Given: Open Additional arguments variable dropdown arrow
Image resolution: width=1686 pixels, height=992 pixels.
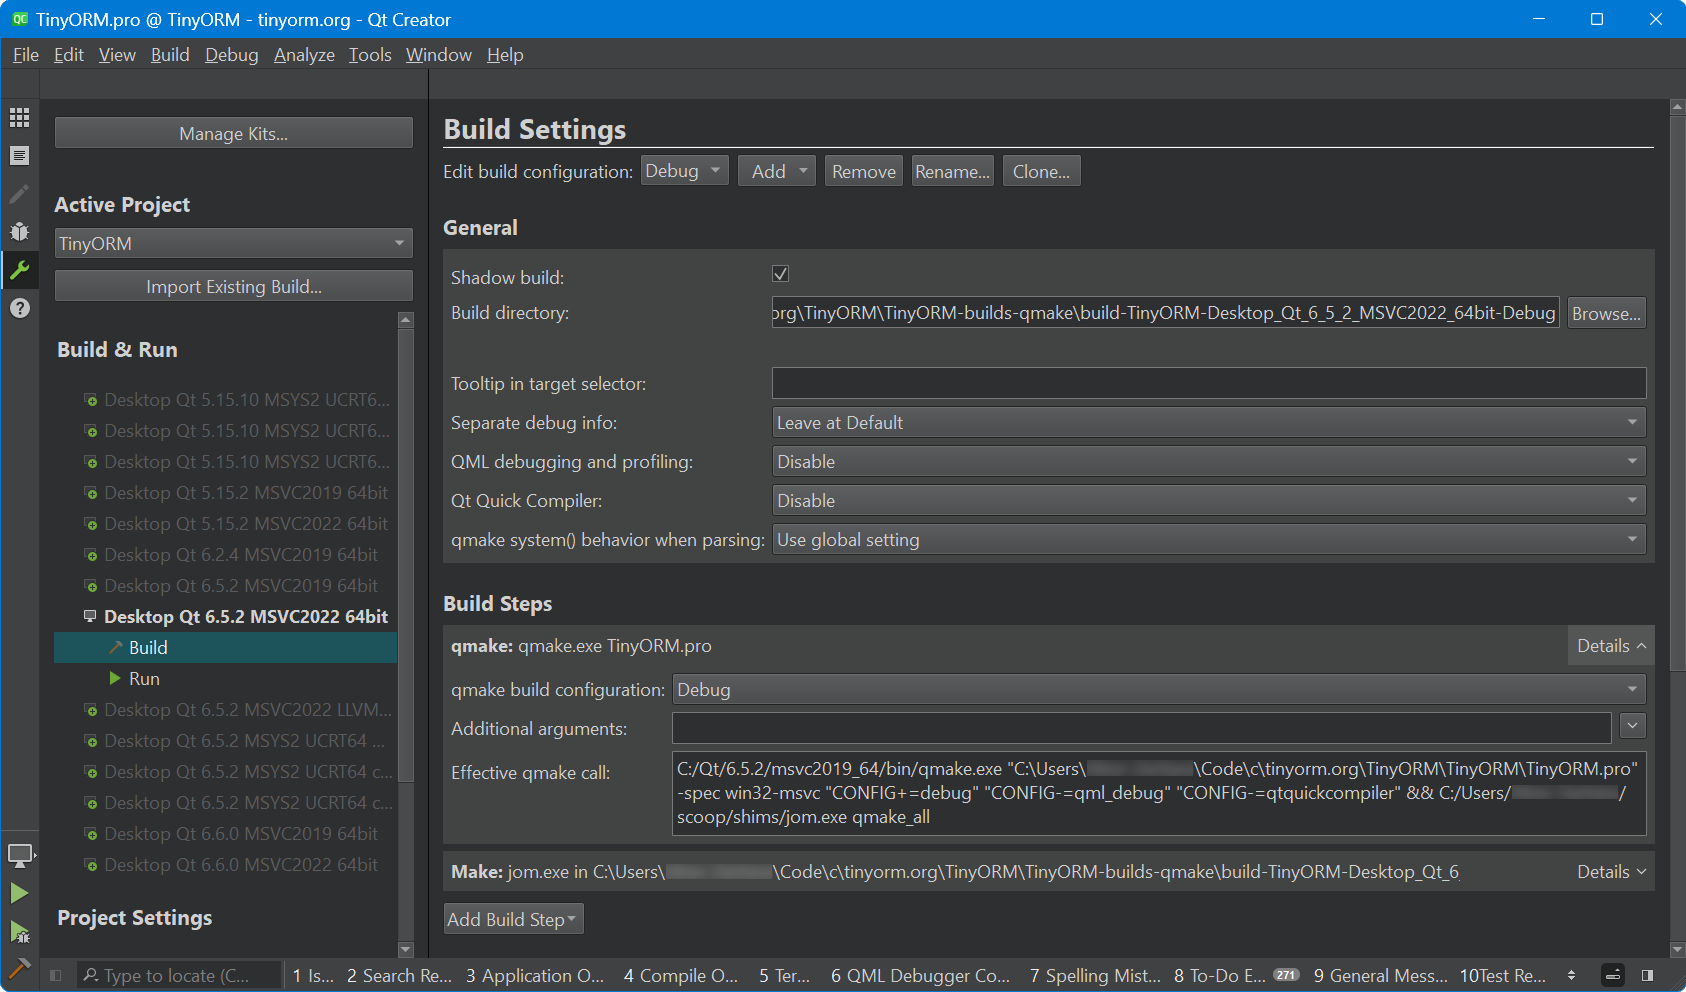Looking at the screenshot, I should (1633, 726).
